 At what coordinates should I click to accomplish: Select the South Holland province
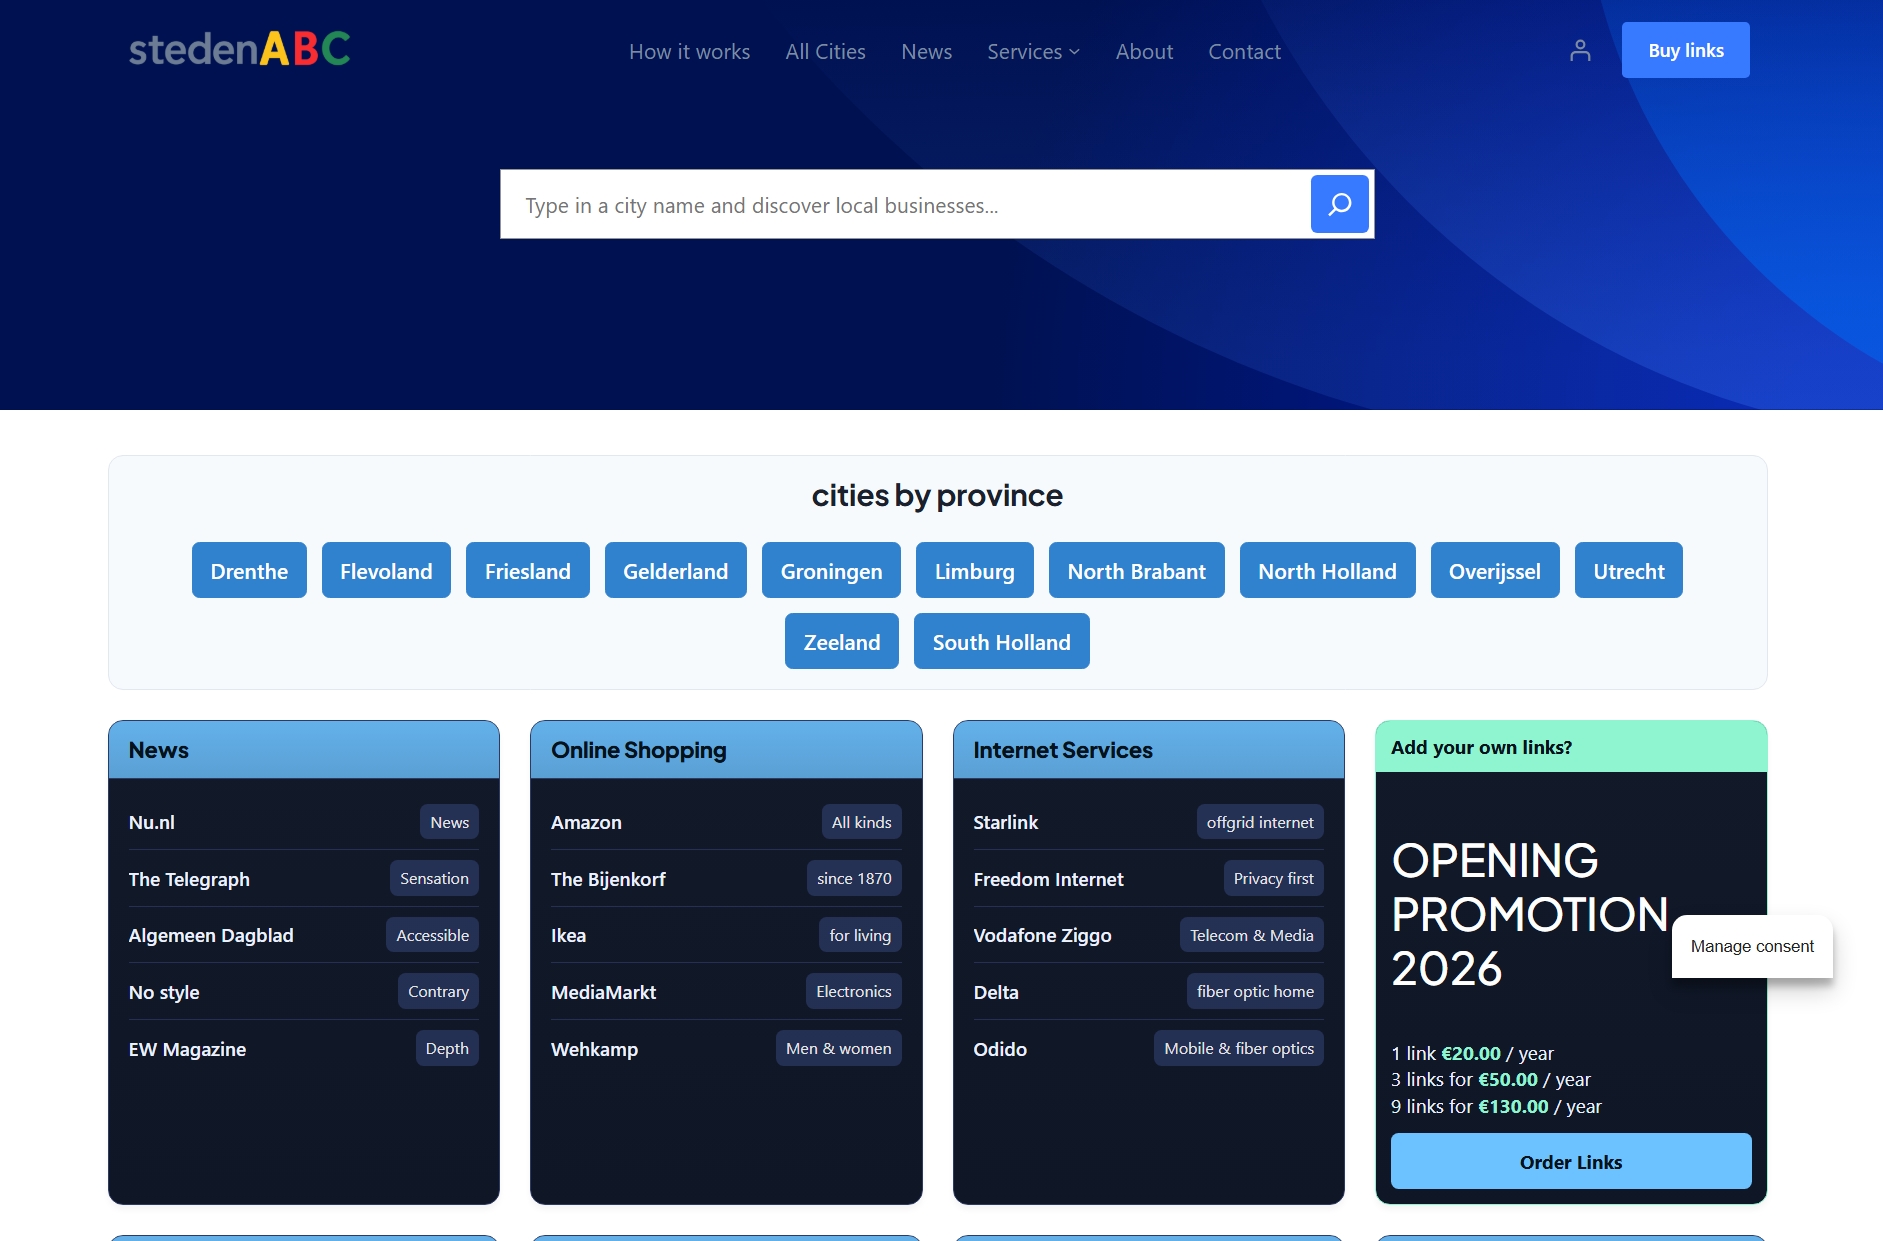coord(1002,641)
